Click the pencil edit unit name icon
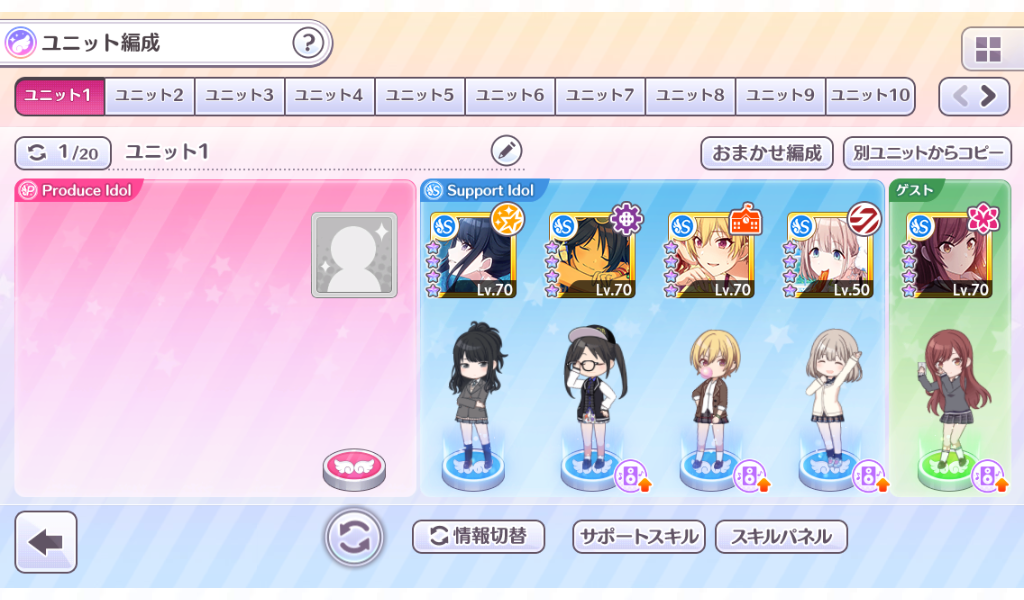The image size is (1024, 600). click(506, 151)
